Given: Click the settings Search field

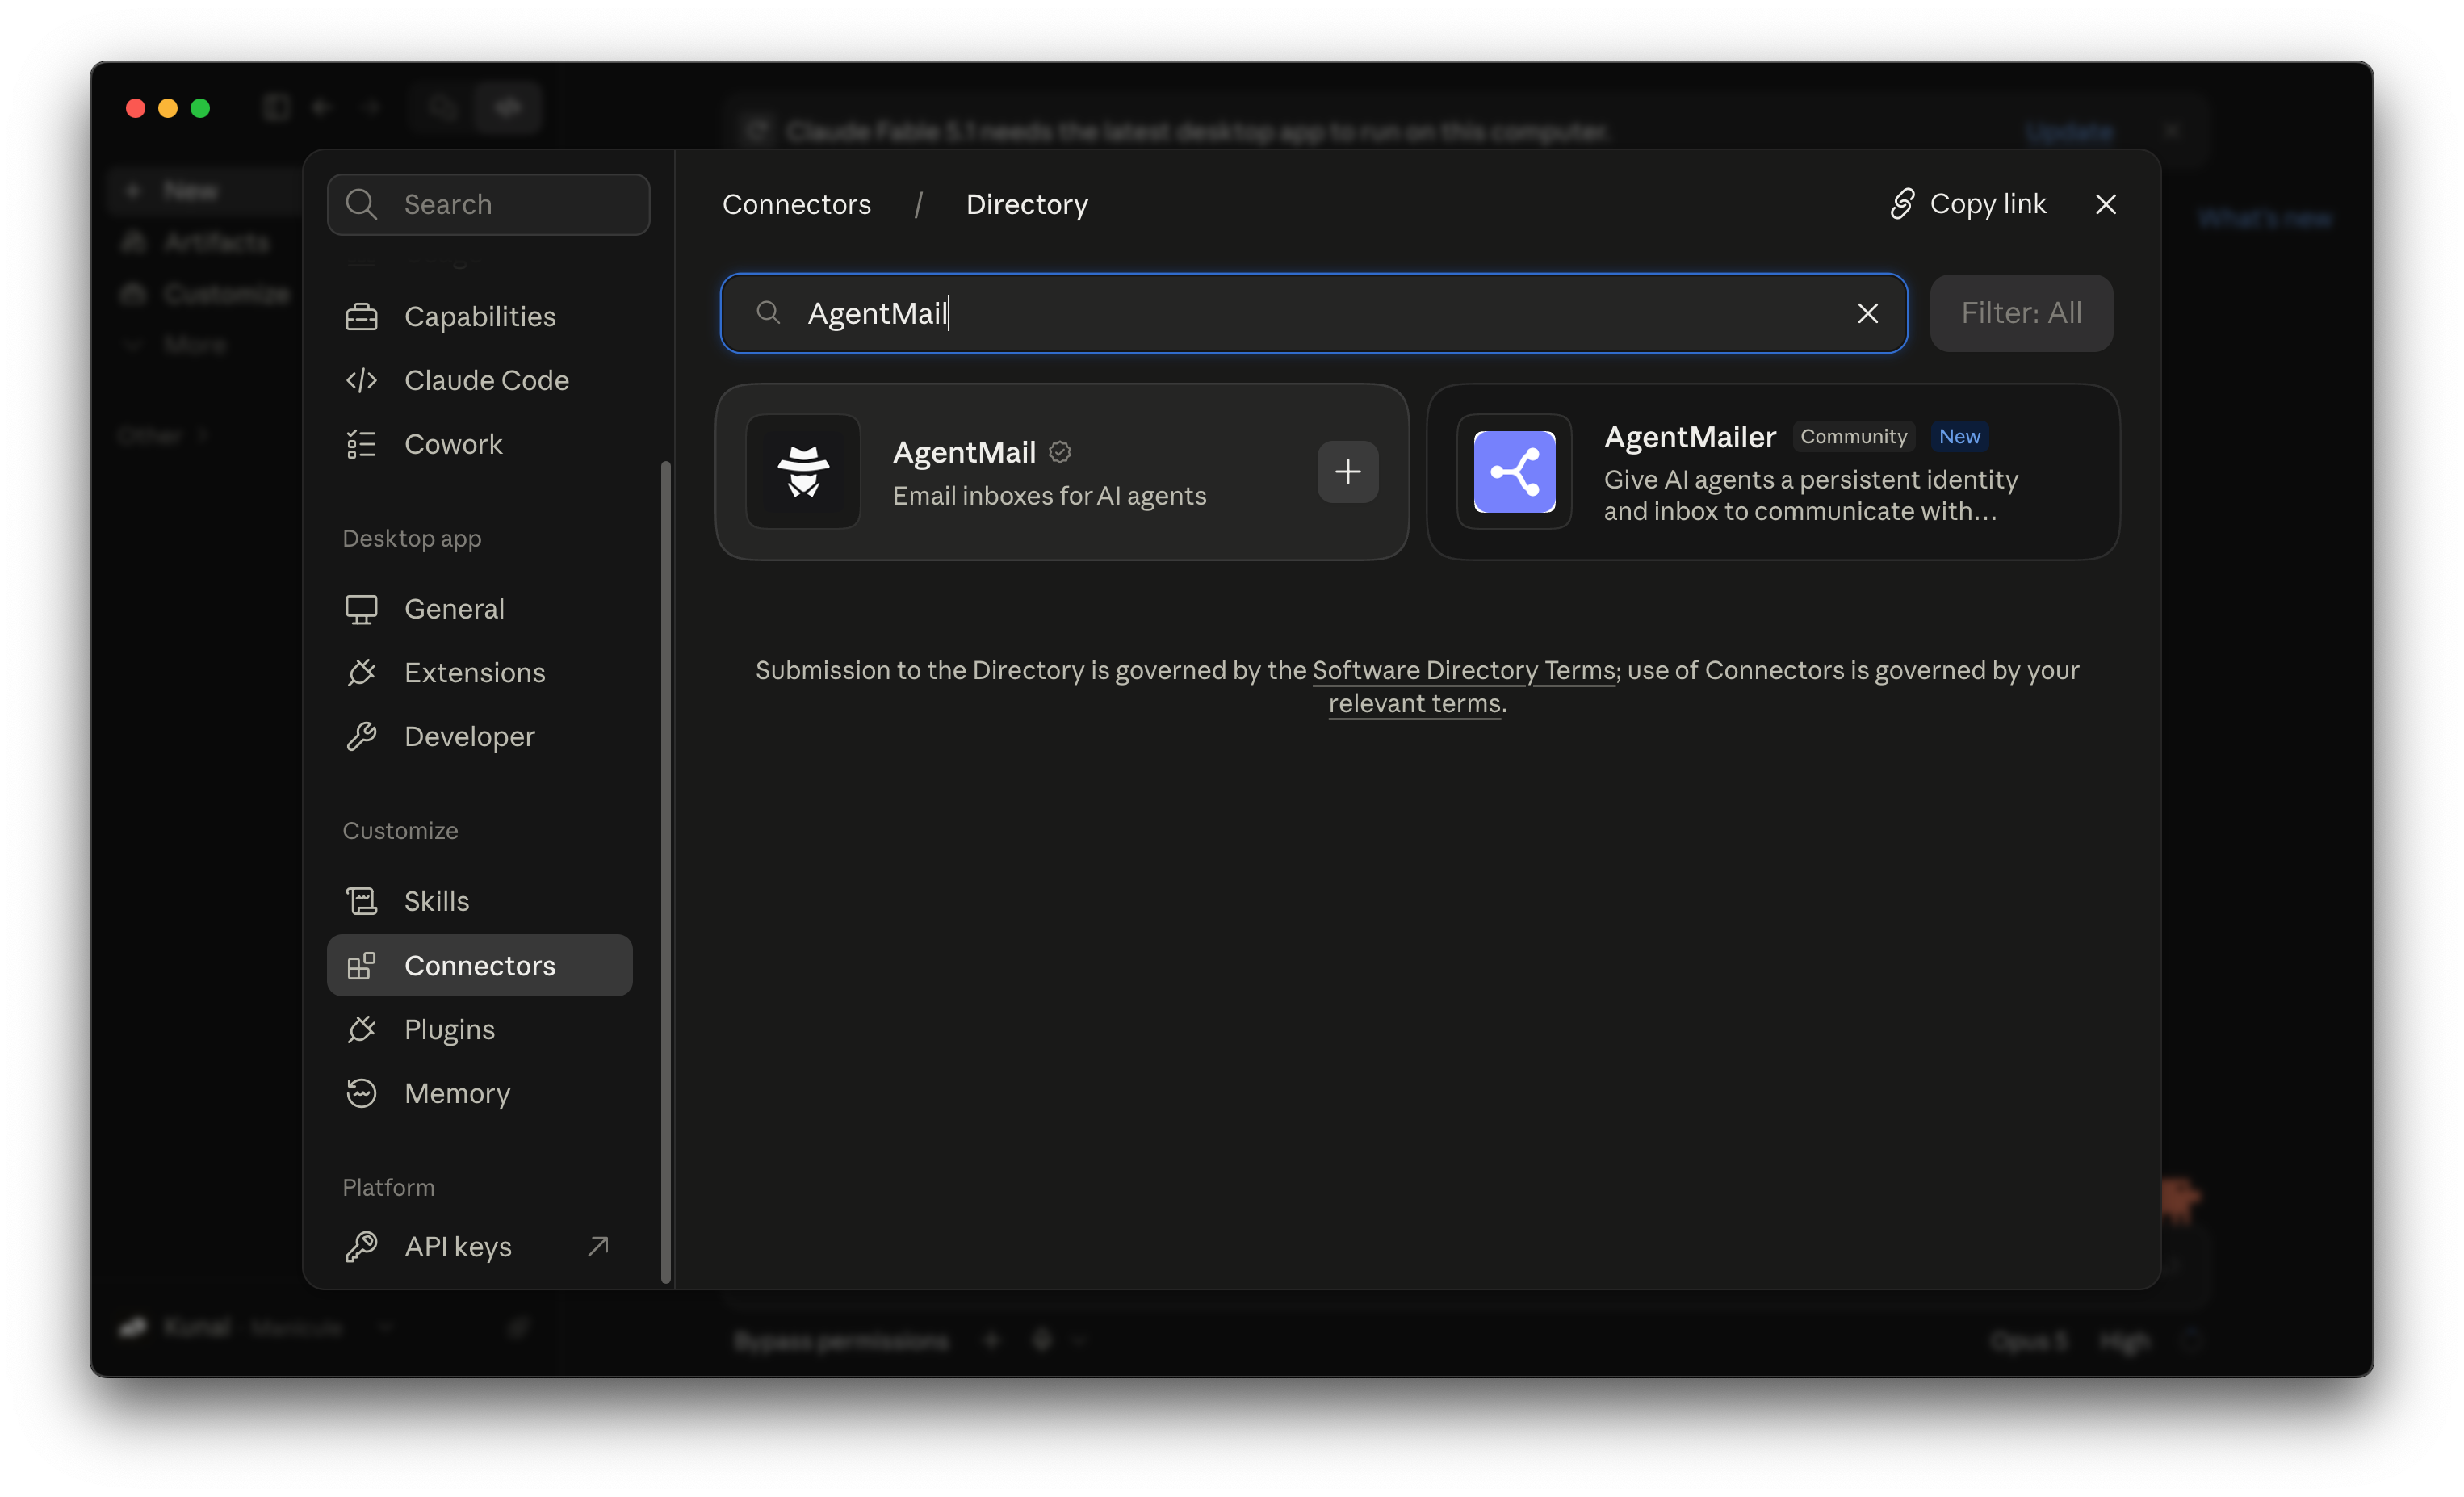Looking at the screenshot, I should pyautogui.click(x=488, y=204).
